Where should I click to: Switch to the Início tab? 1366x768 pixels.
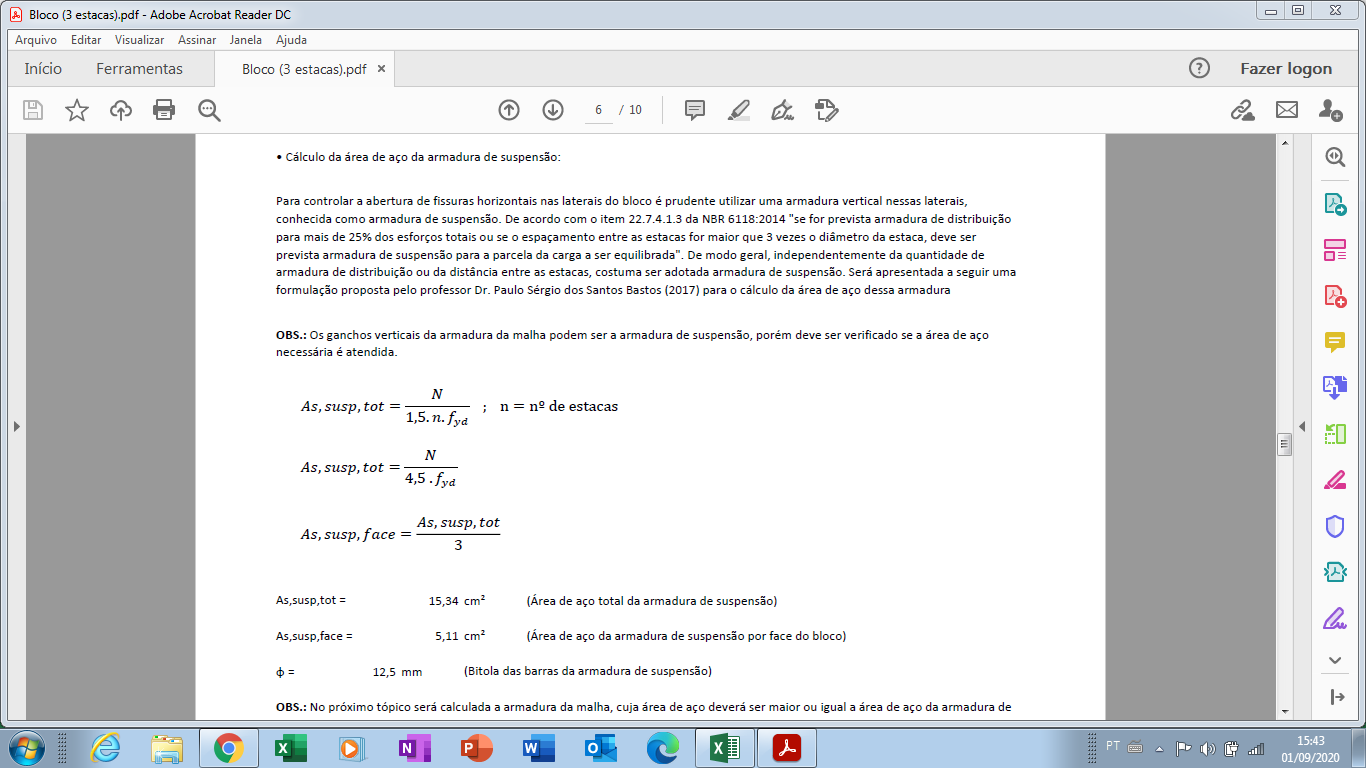pos(43,69)
